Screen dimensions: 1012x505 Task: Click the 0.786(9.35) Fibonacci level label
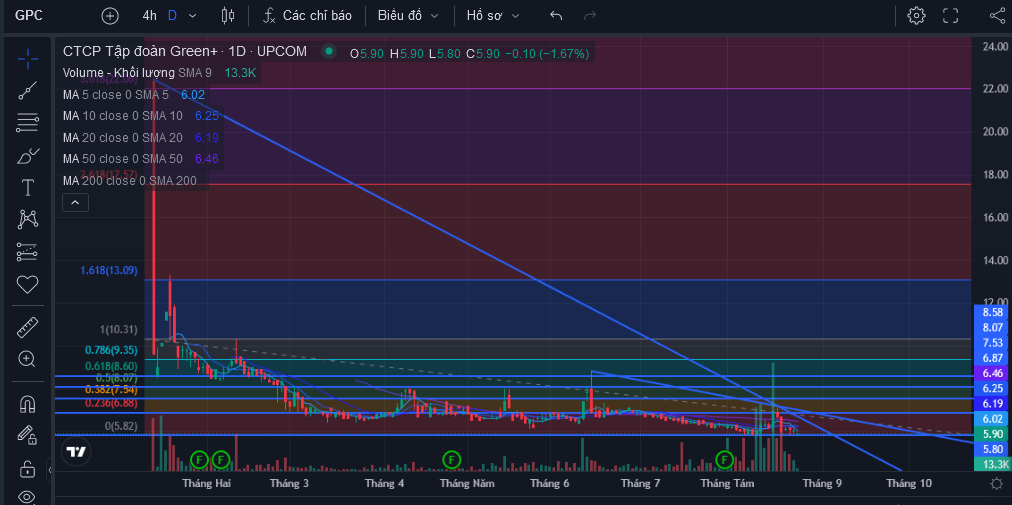112,350
